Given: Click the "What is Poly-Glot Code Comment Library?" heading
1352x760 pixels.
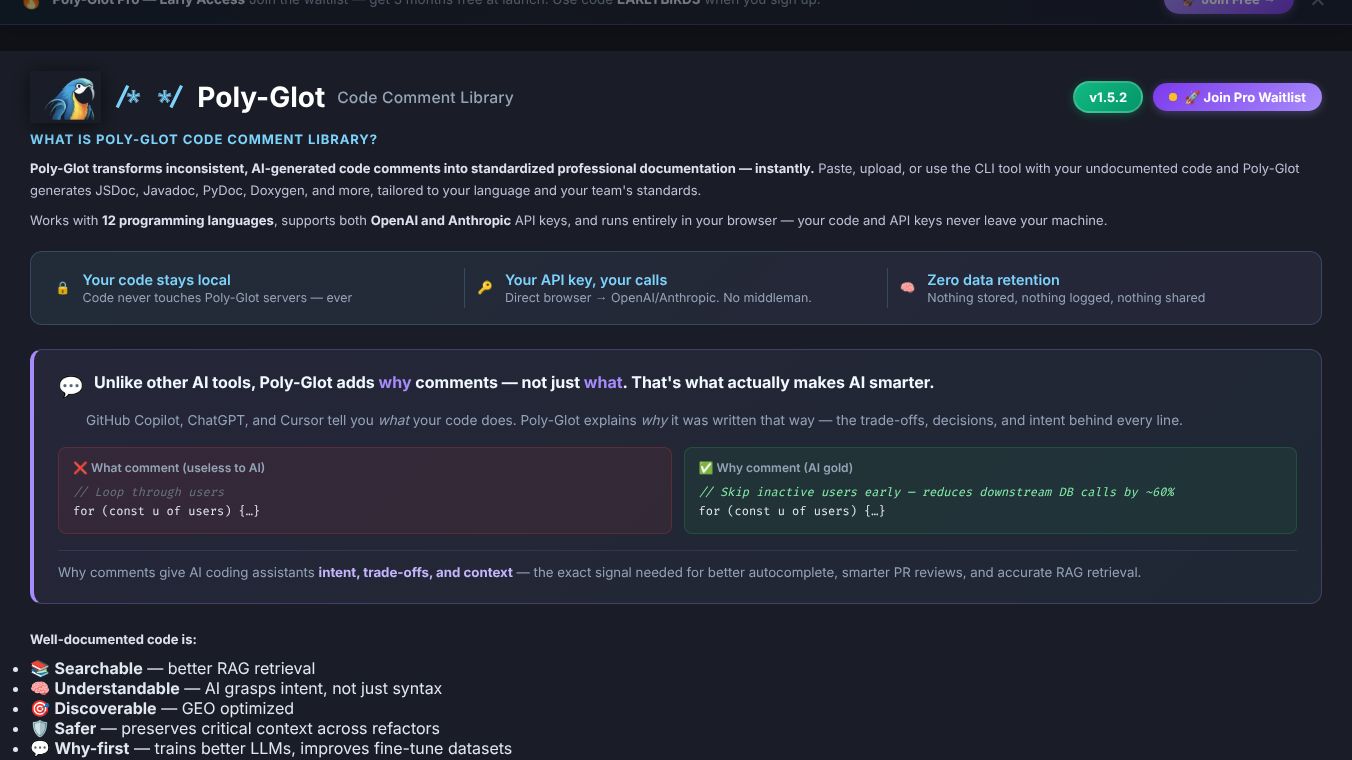Looking at the screenshot, I should (203, 139).
